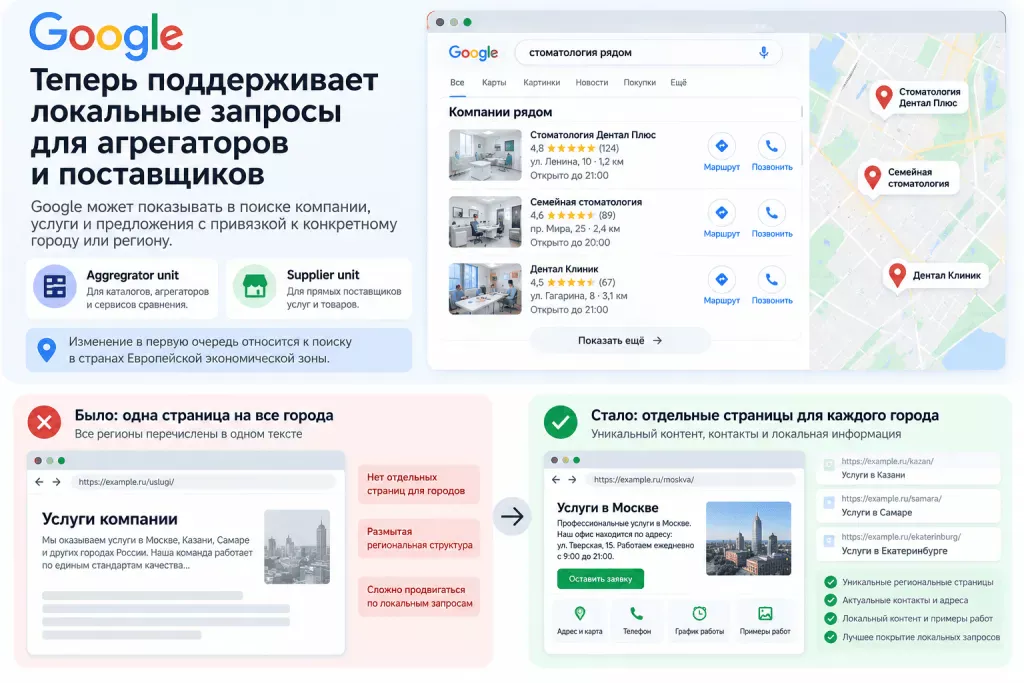The width and height of the screenshot is (1024, 683).
Task: Click the microphone icon in search bar
Action: pyautogui.click(x=763, y=52)
